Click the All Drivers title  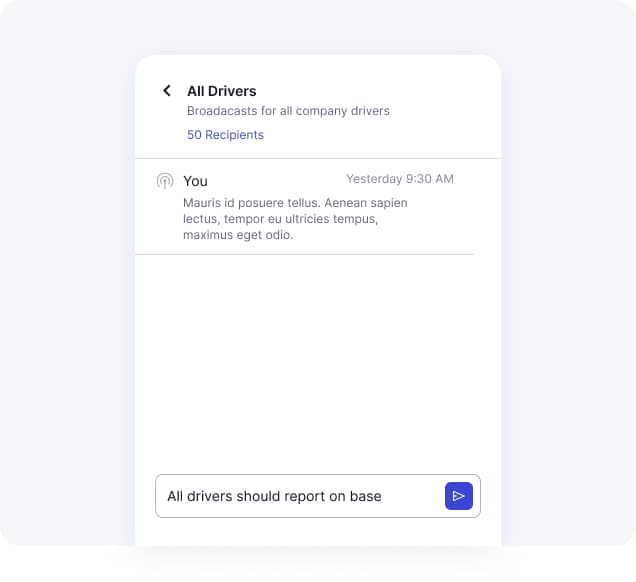(x=222, y=91)
